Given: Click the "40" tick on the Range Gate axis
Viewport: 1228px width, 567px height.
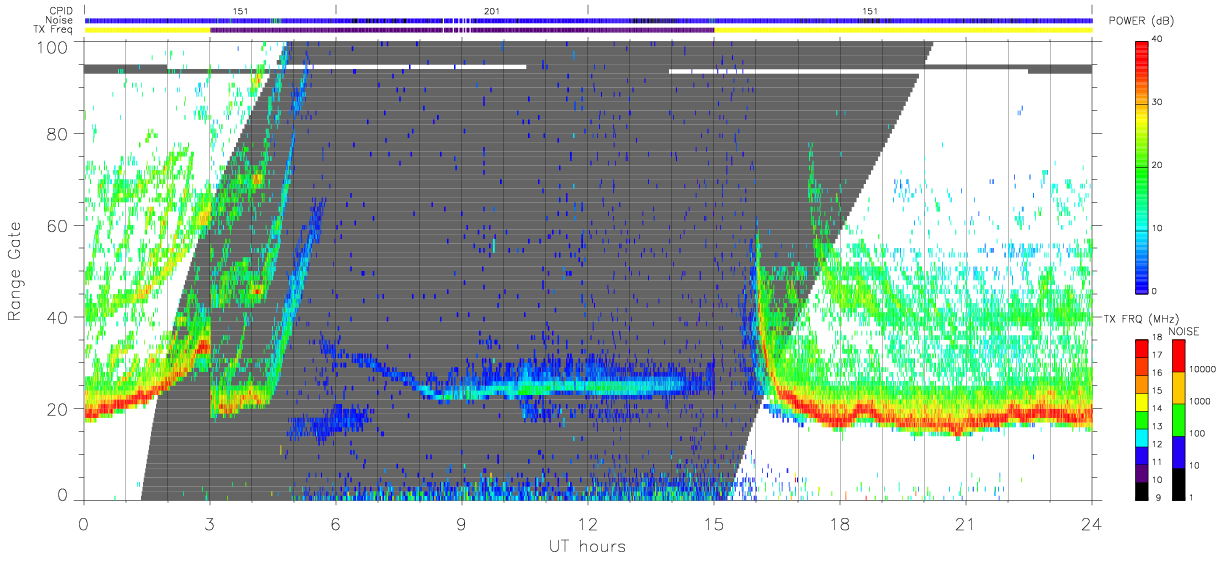Looking at the screenshot, I should (57, 317).
